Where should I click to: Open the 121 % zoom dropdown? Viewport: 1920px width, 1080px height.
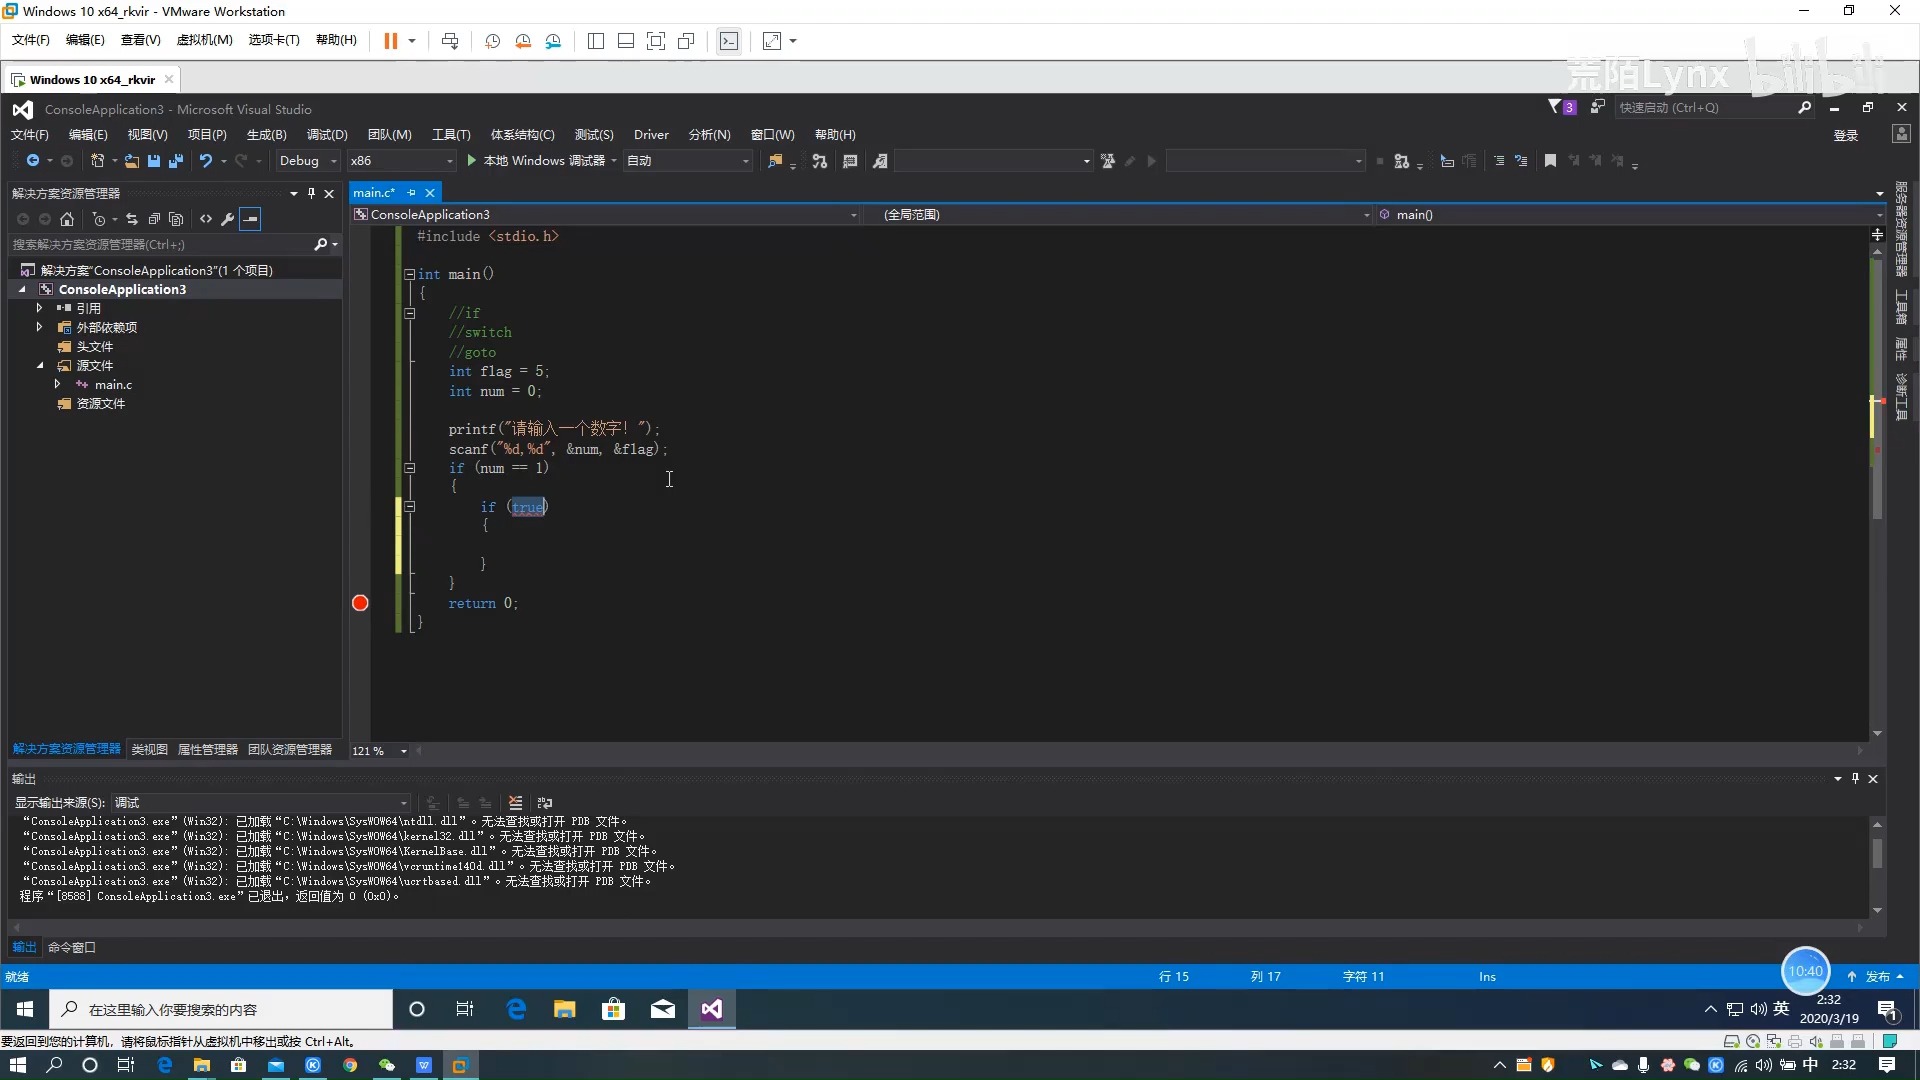(x=380, y=751)
